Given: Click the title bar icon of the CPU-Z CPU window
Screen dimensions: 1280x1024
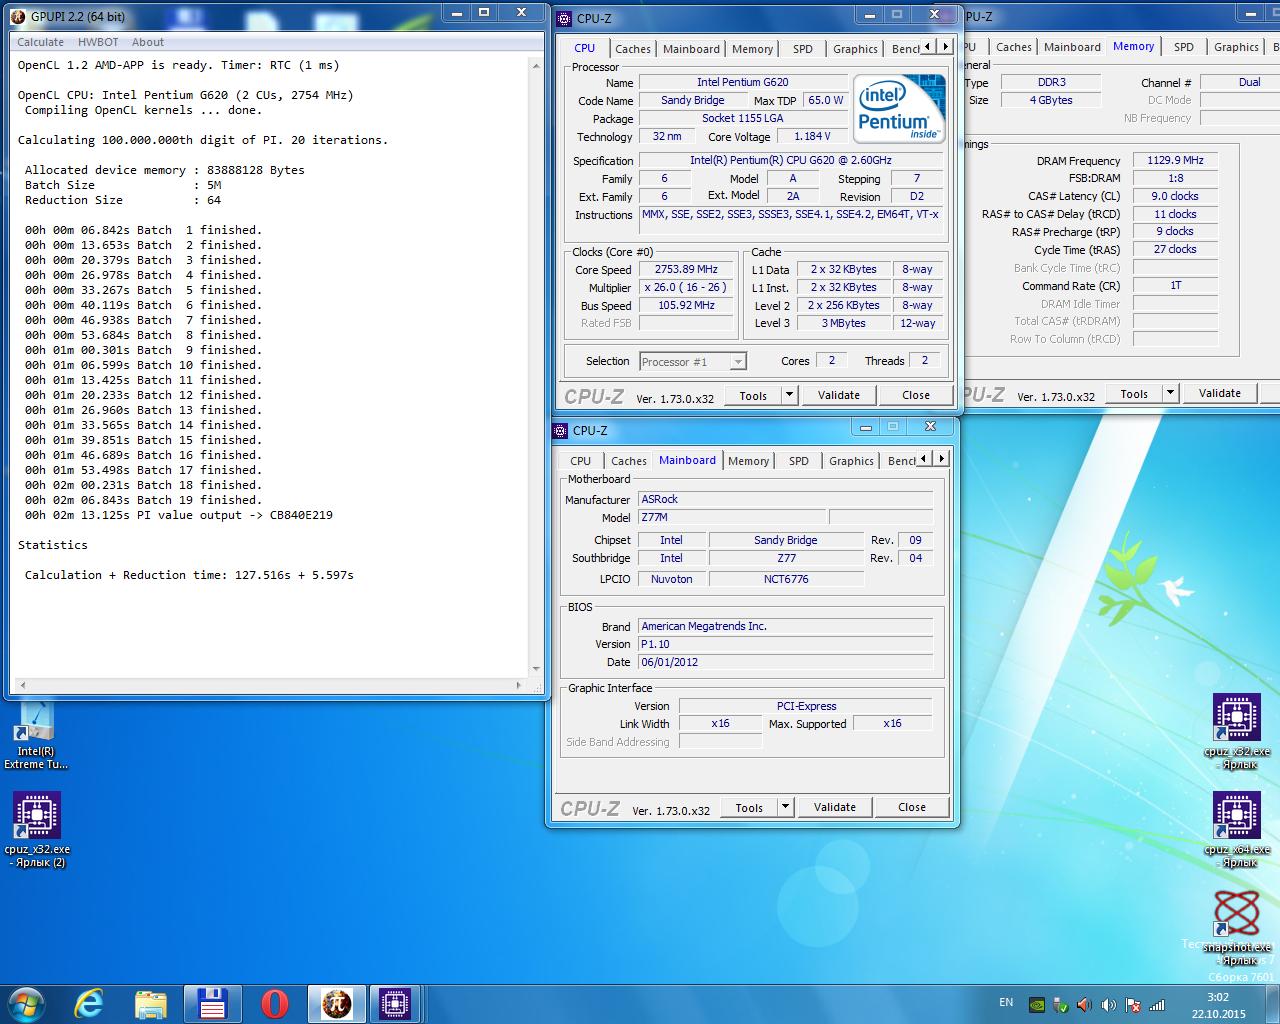Looking at the screenshot, I should click(564, 18).
